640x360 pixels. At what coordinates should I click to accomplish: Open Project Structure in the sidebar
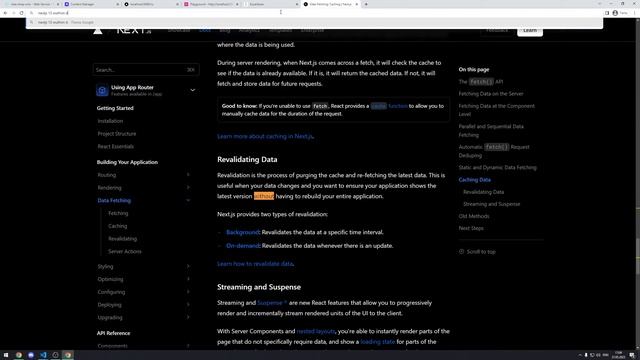(x=117, y=134)
